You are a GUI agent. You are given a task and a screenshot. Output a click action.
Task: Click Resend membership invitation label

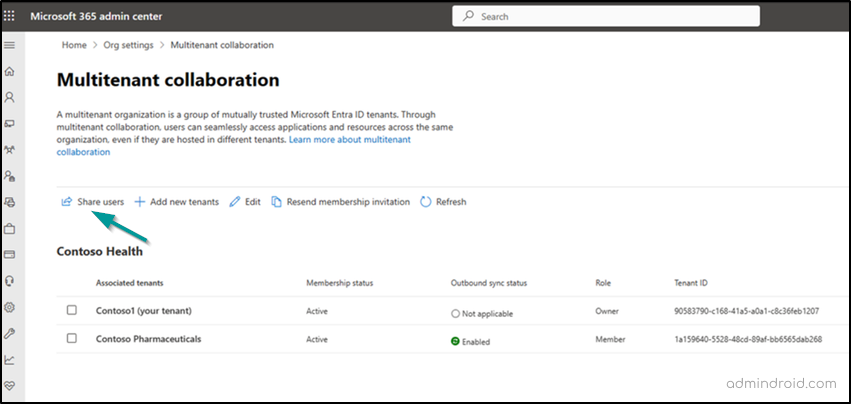pos(348,202)
